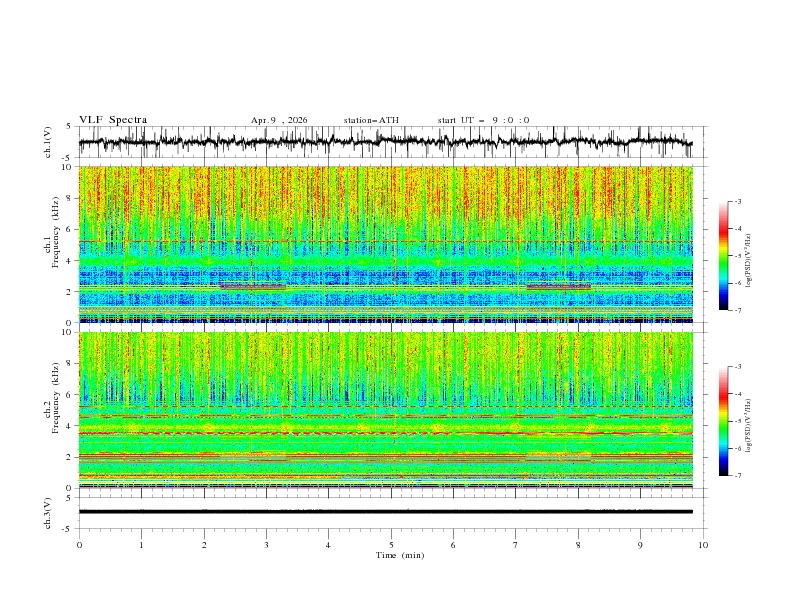
Task: Click the "-5" volt tick on ch.1(V) axis
Action: click(67, 158)
